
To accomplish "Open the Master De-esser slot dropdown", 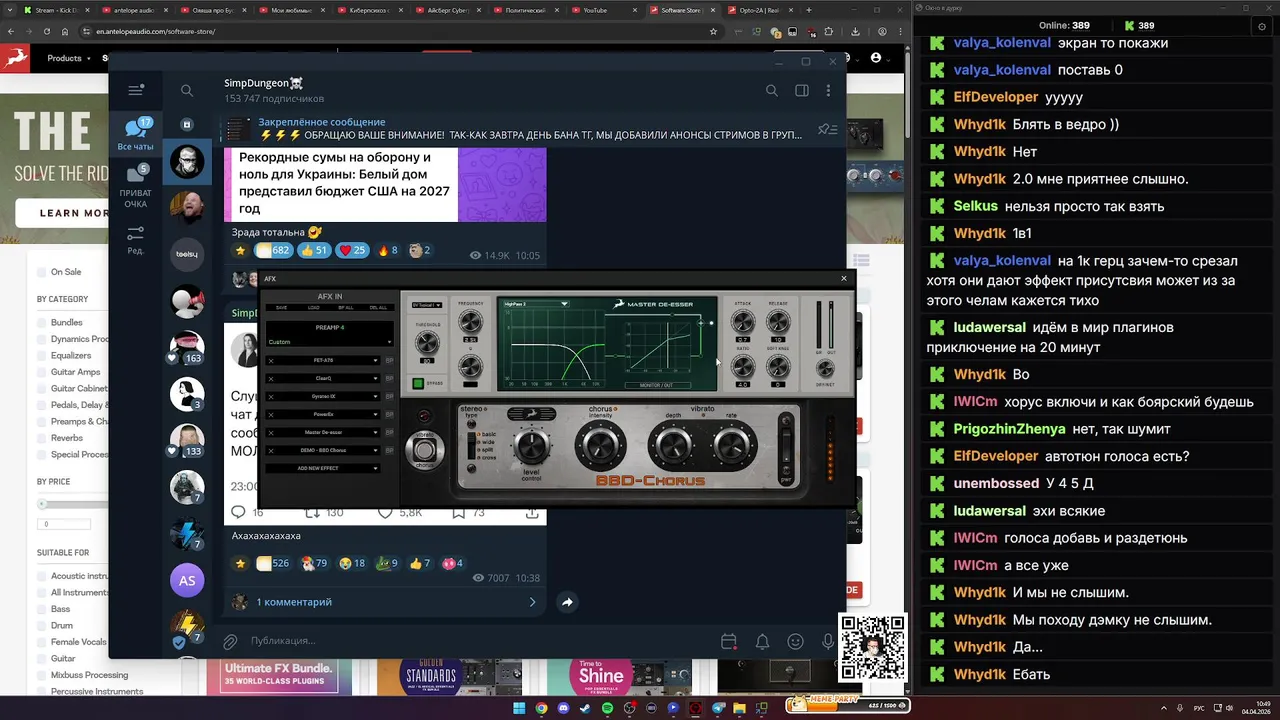I will click(376, 432).
